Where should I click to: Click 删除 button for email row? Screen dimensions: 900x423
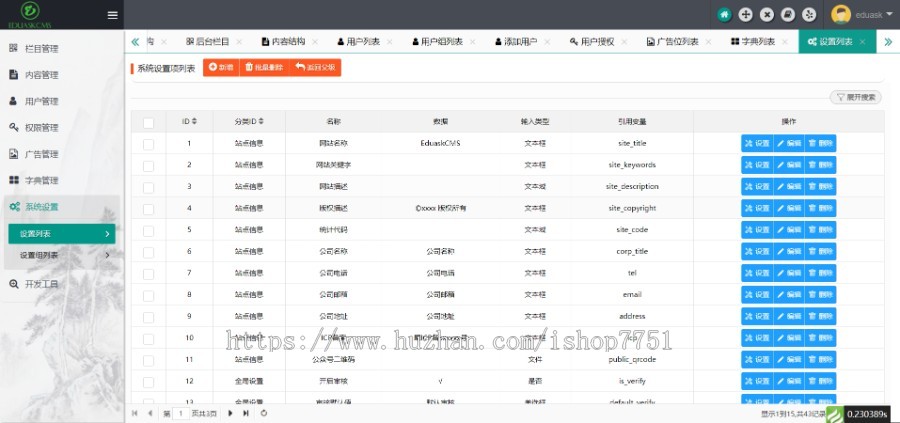point(820,295)
